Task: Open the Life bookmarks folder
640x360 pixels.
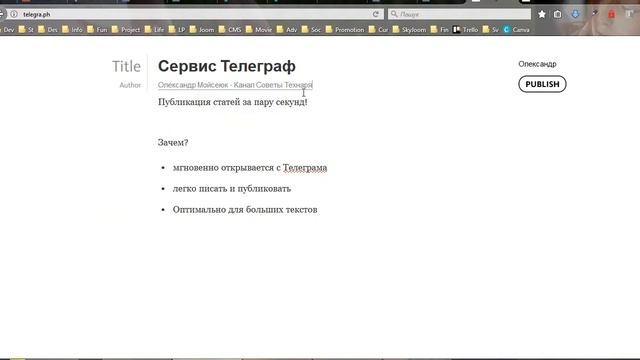Action: (x=154, y=30)
